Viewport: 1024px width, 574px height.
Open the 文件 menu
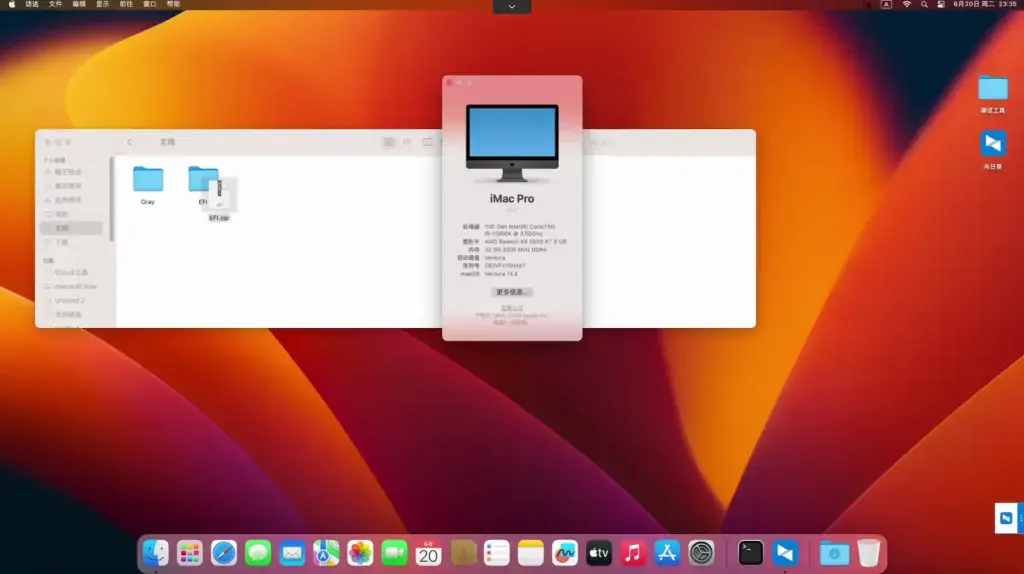56,4
